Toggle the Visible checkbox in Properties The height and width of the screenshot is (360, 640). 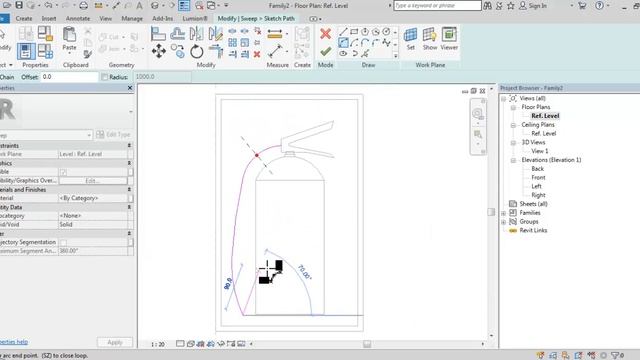point(63,172)
